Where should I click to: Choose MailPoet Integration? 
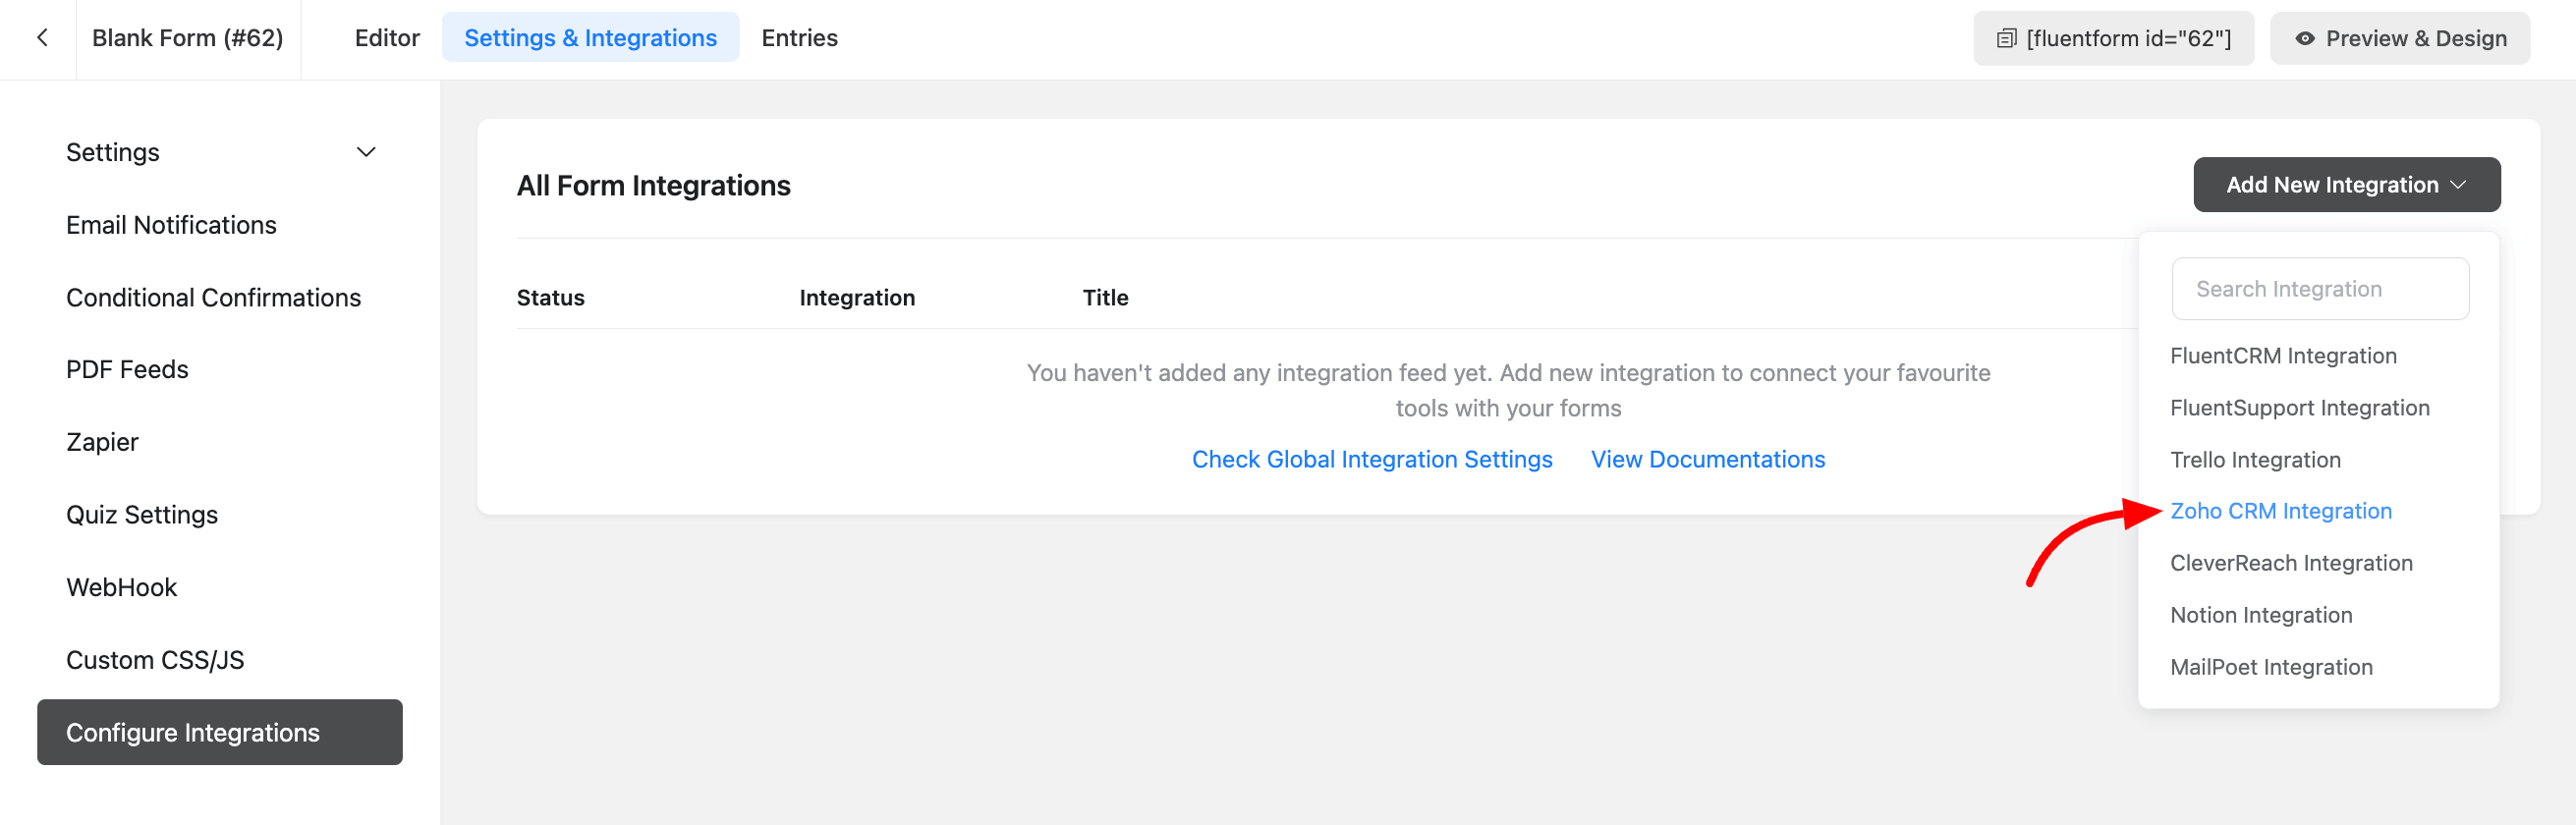tap(2270, 667)
